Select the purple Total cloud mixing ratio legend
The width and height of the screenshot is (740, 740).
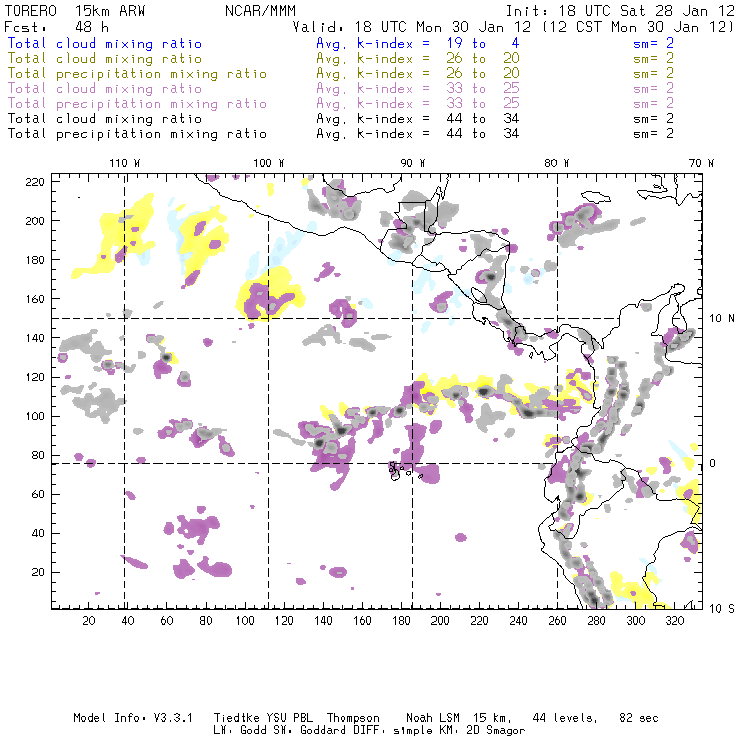[105, 89]
